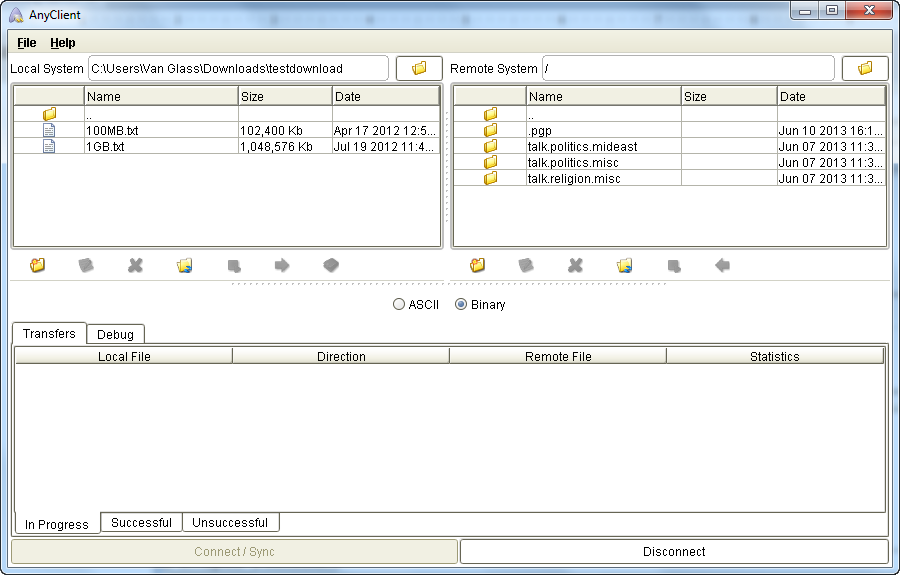This screenshot has height=575, width=900.
Task: Select ASCII transfer mode
Action: (399, 305)
